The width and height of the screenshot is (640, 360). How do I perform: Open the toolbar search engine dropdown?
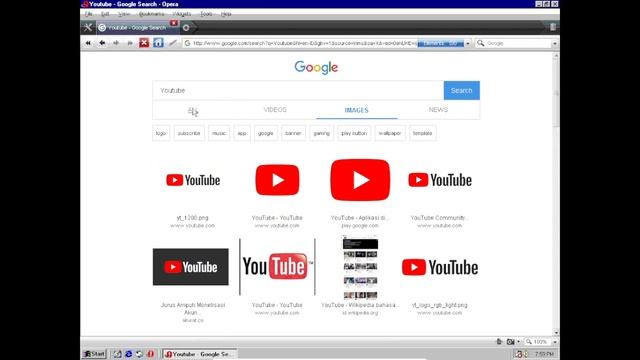click(555, 43)
